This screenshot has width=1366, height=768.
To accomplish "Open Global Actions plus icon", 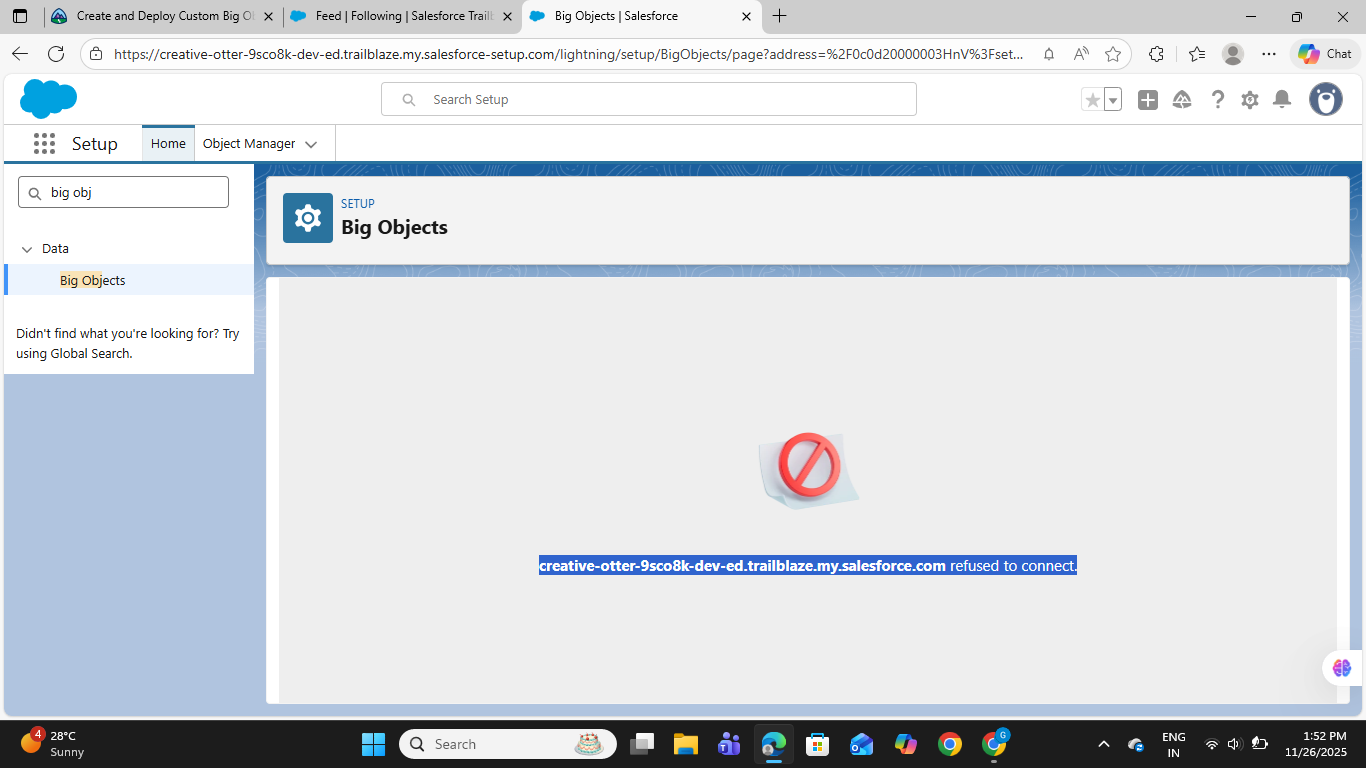I will (x=1148, y=100).
